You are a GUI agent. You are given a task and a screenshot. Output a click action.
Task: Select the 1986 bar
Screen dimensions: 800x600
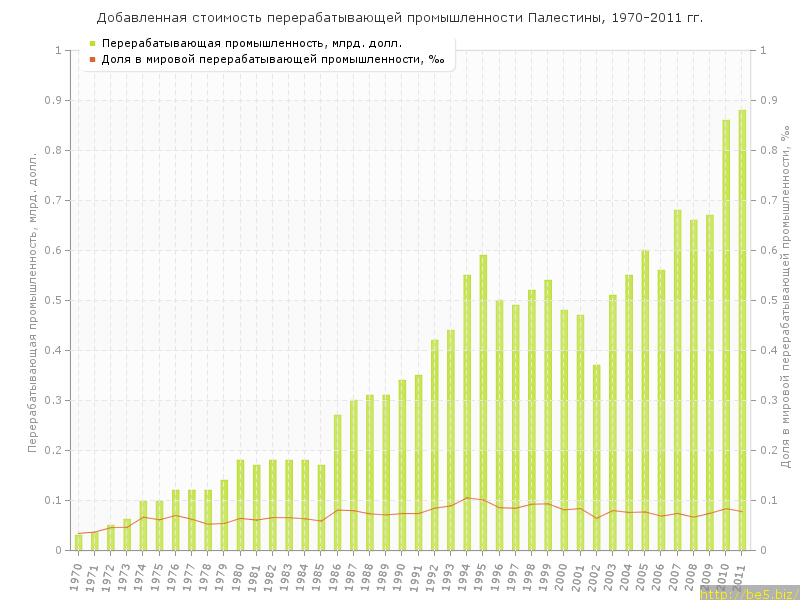337,482
